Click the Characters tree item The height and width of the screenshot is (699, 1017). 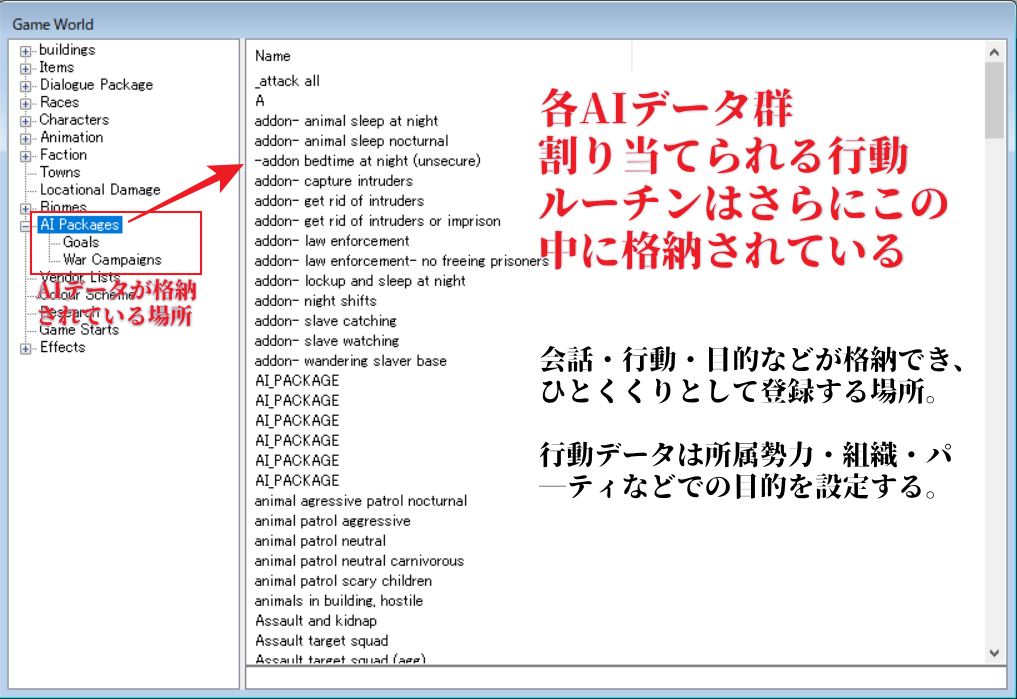(74, 120)
